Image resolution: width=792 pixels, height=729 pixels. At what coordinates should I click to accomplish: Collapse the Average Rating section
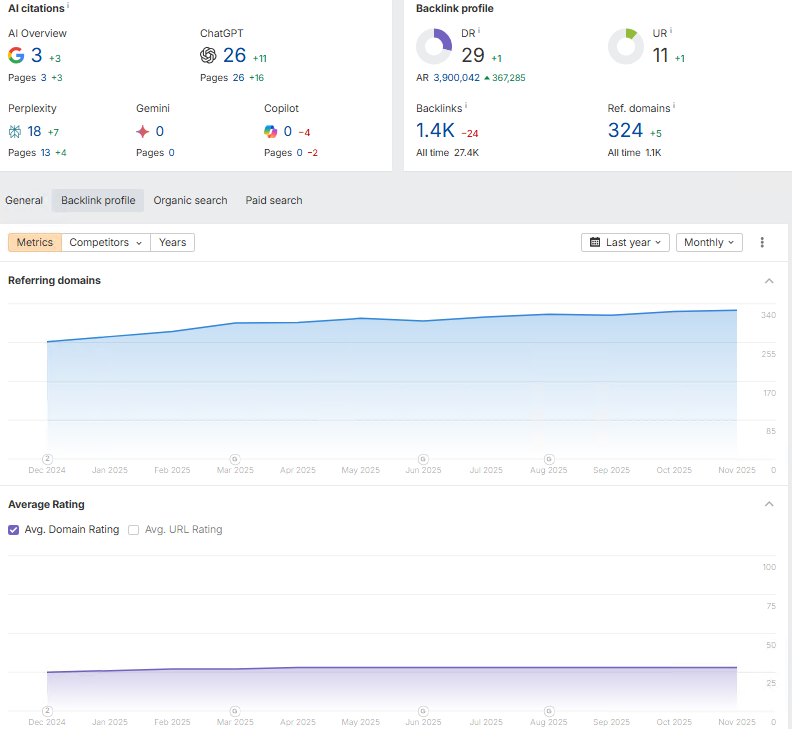[x=769, y=504]
